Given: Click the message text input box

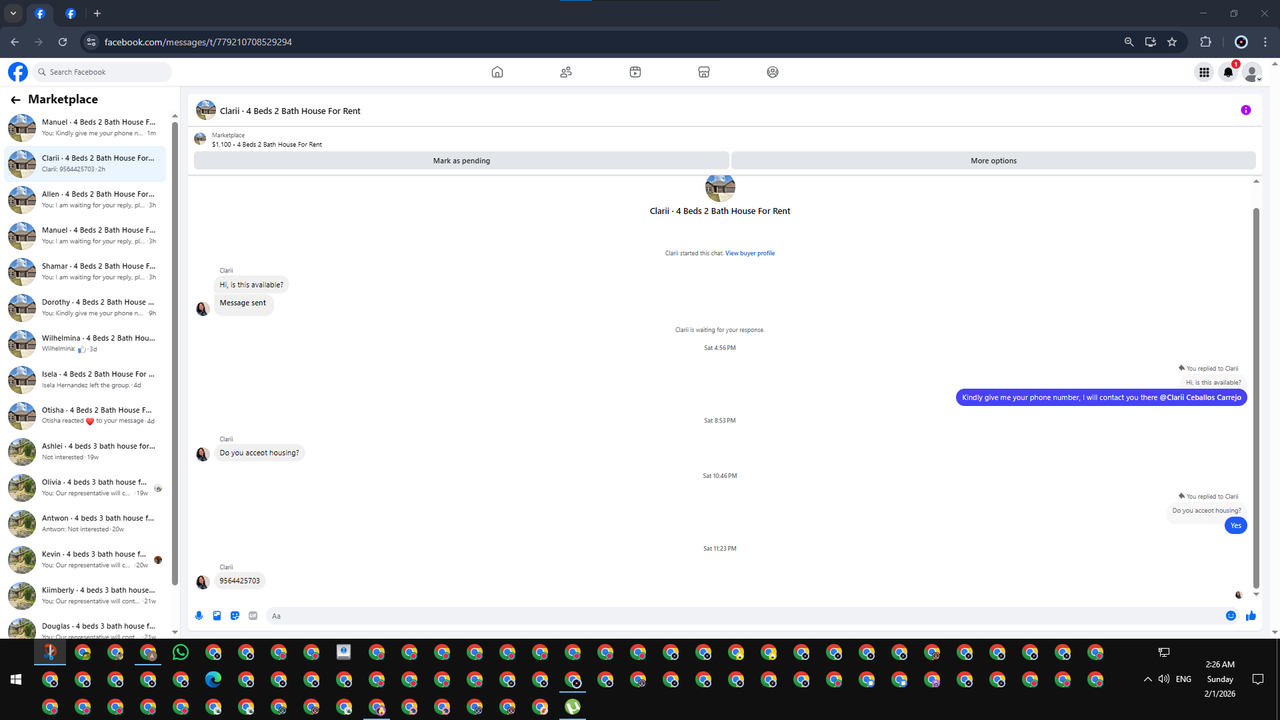Looking at the screenshot, I should click(x=742, y=616).
